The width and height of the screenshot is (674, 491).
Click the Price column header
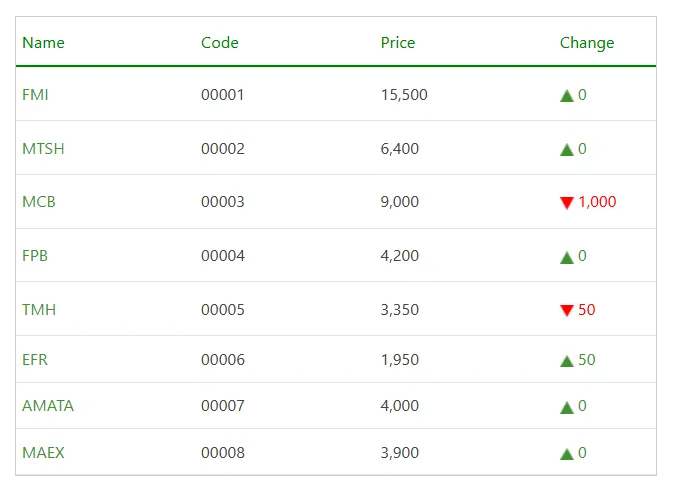(398, 43)
